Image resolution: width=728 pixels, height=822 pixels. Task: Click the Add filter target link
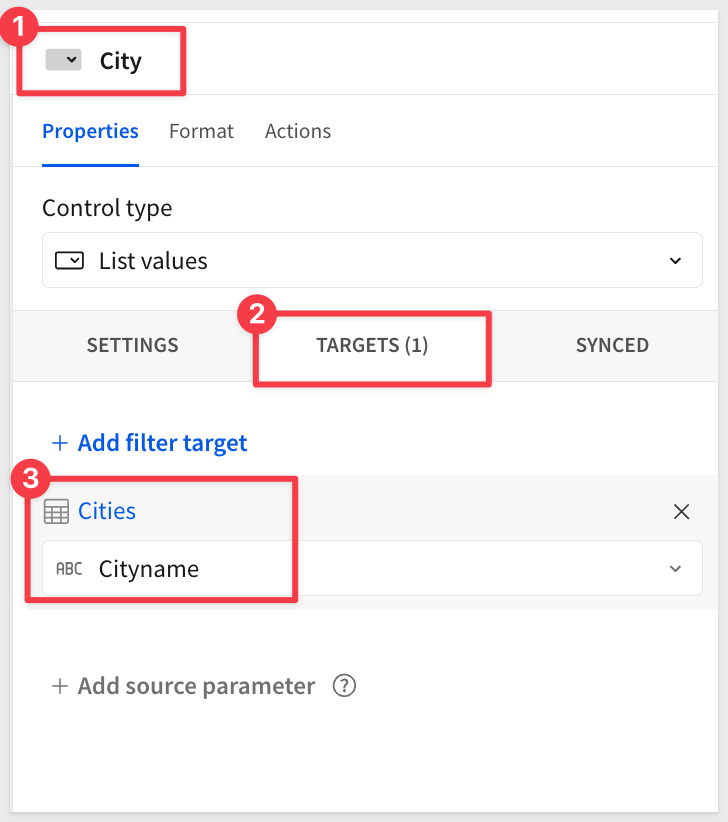coord(162,443)
